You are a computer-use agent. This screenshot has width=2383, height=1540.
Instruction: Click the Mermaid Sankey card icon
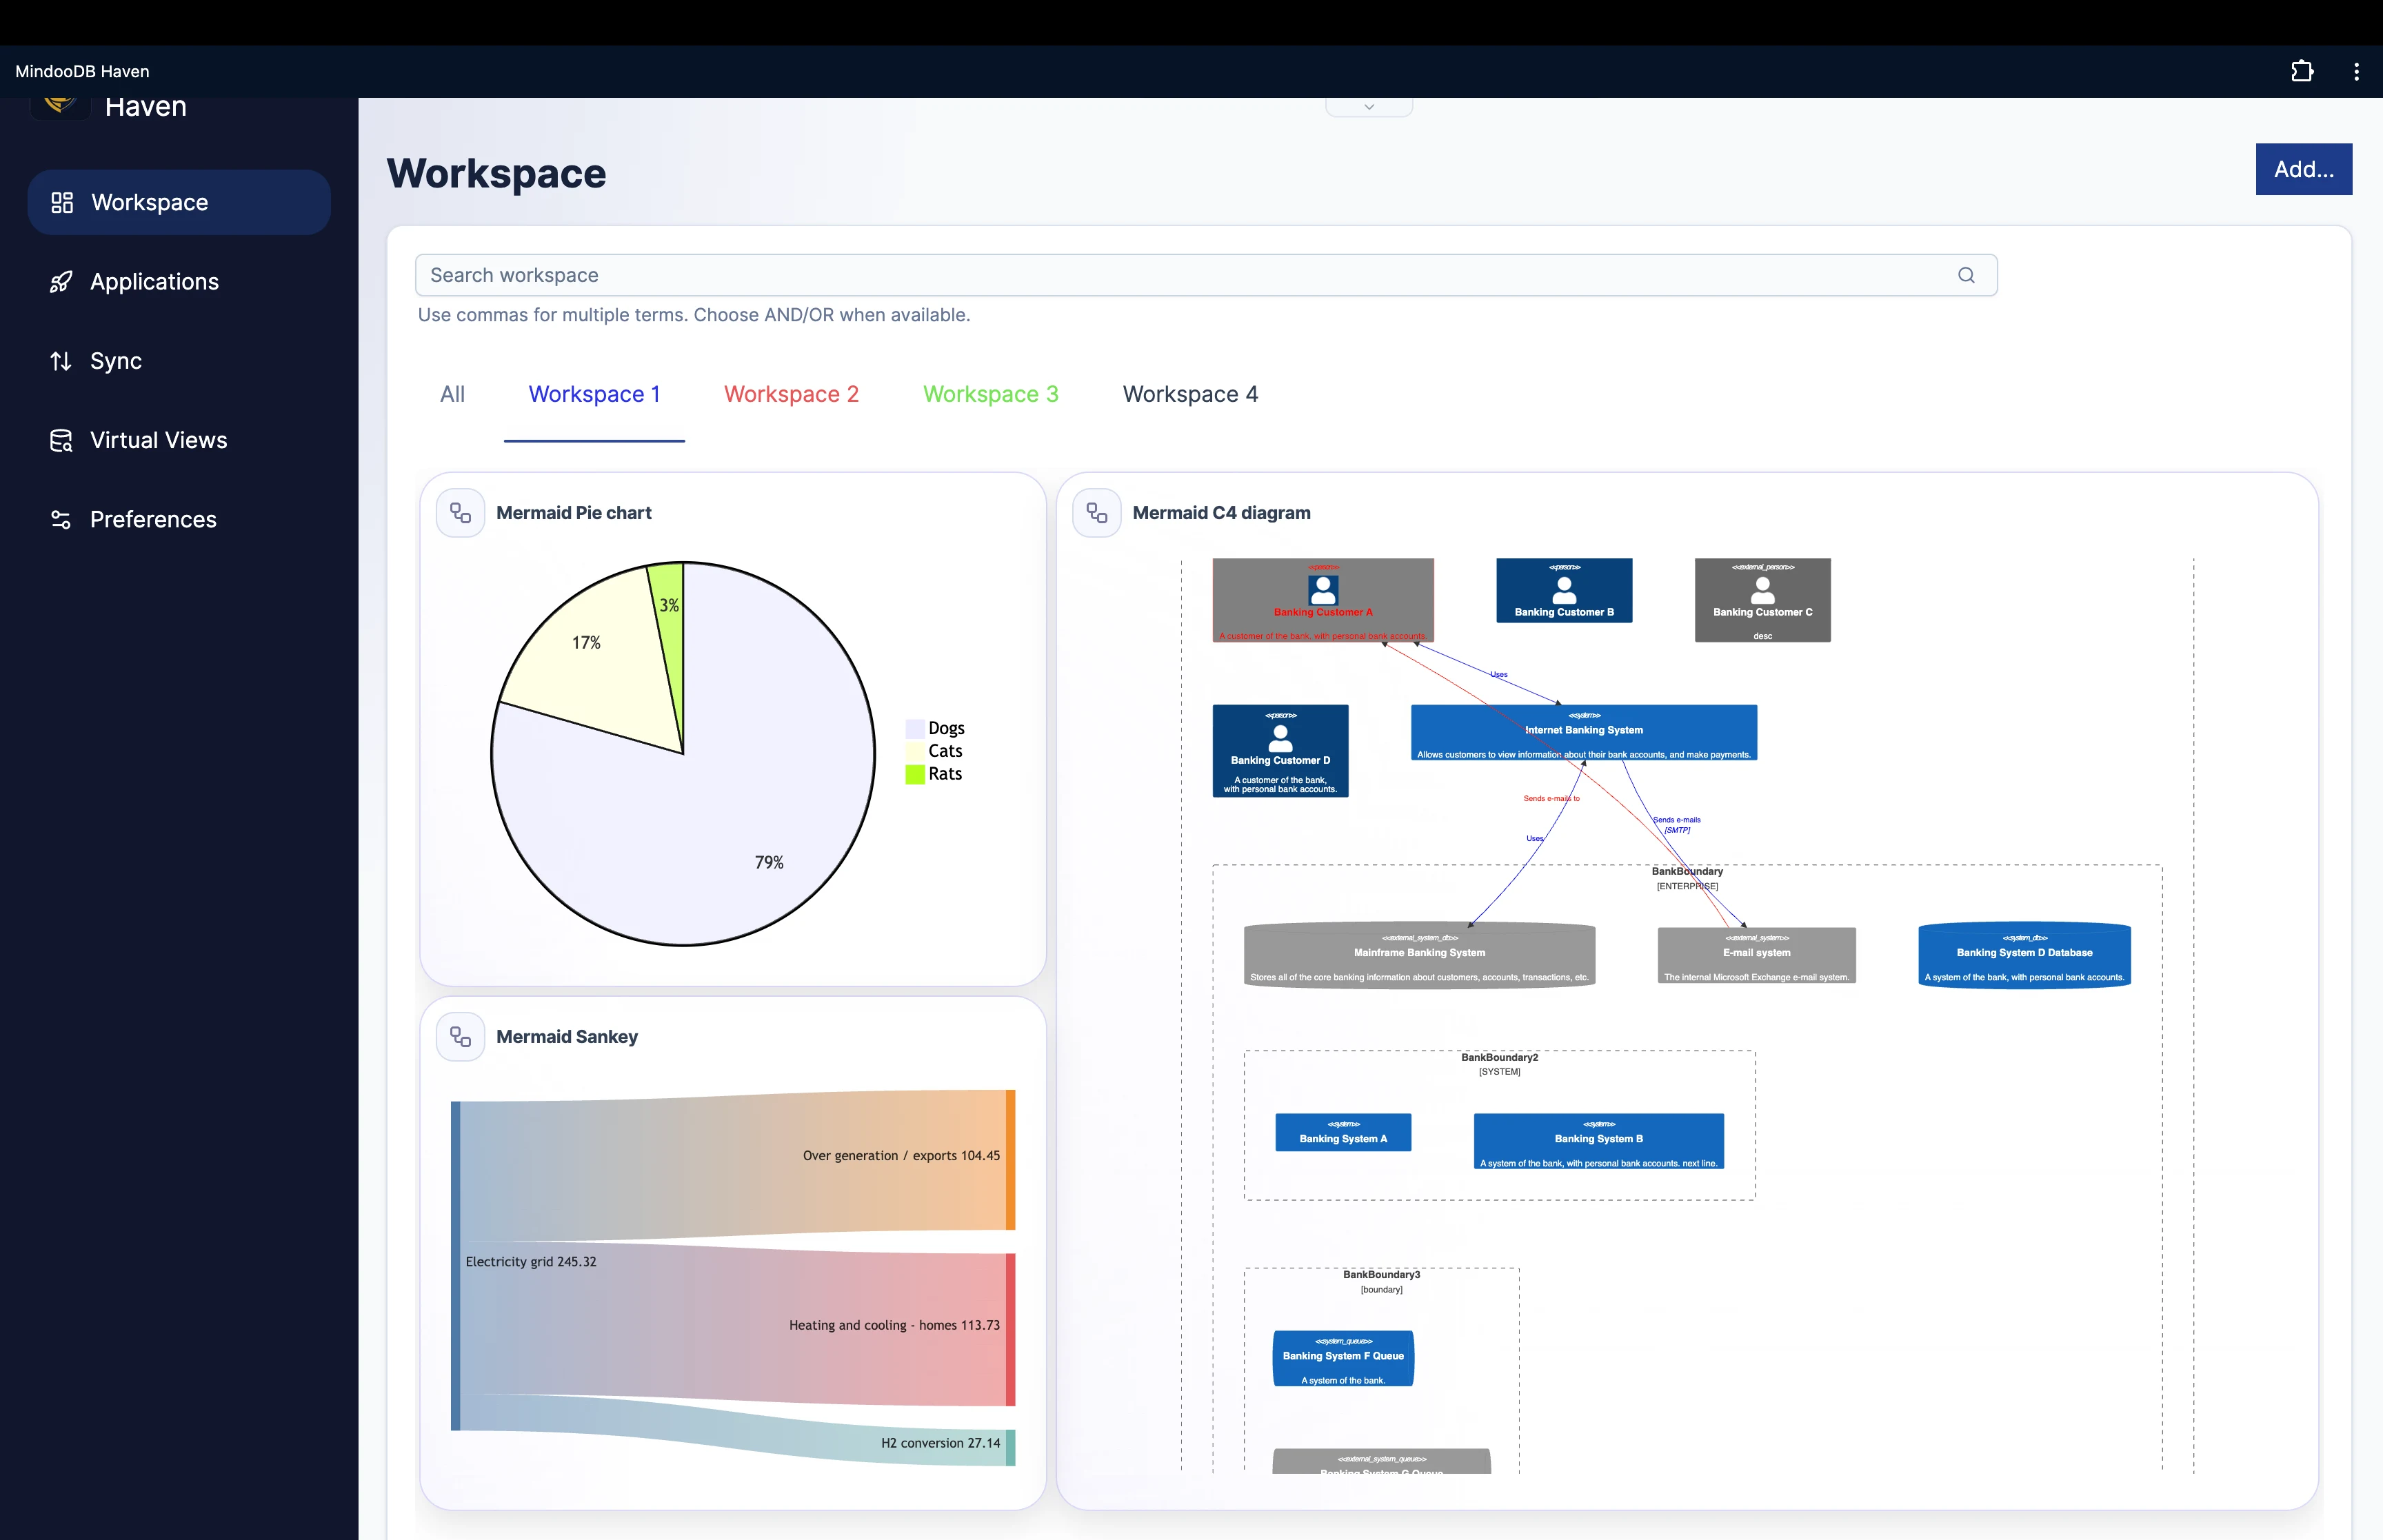tap(460, 1037)
